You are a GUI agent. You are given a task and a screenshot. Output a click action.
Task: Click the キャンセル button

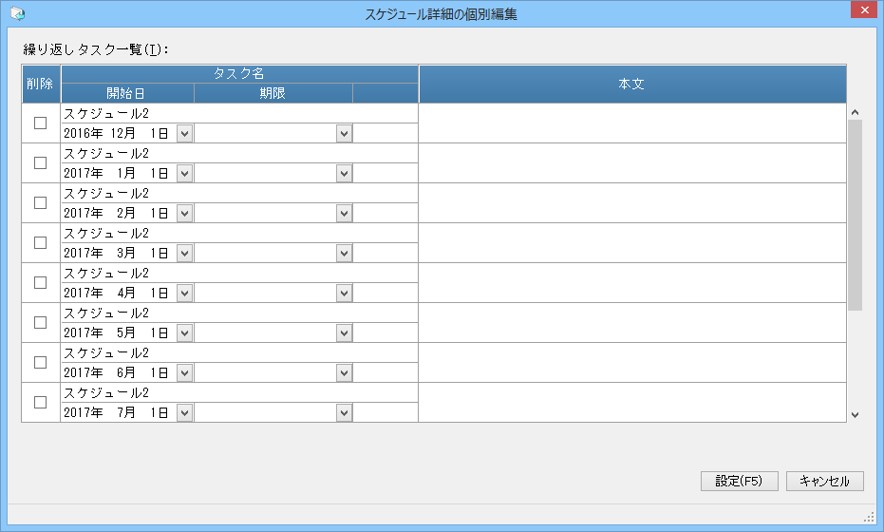(x=825, y=481)
